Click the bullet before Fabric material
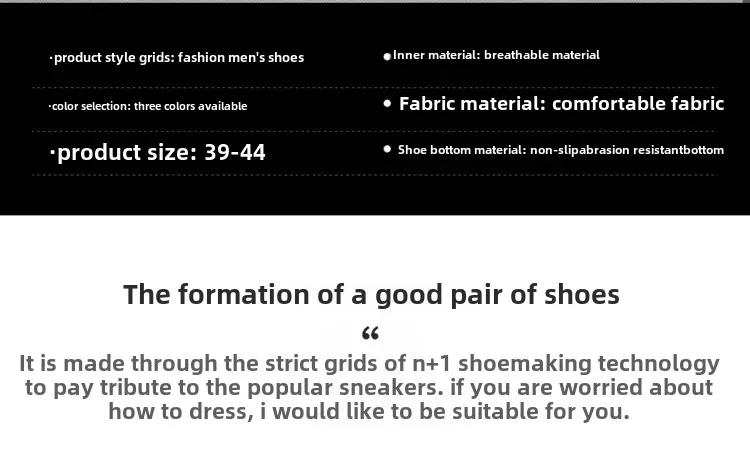 [387, 103]
